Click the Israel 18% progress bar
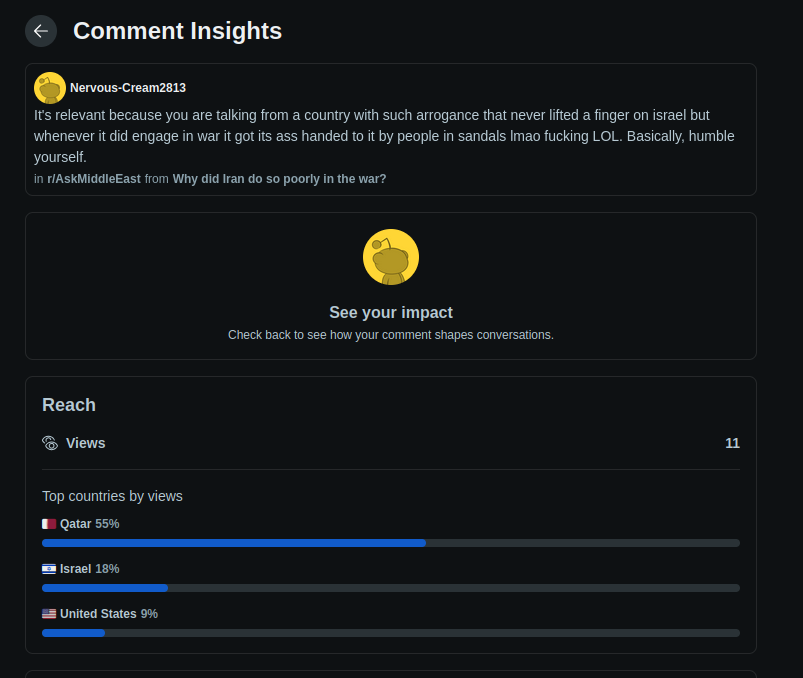 [x=391, y=588]
